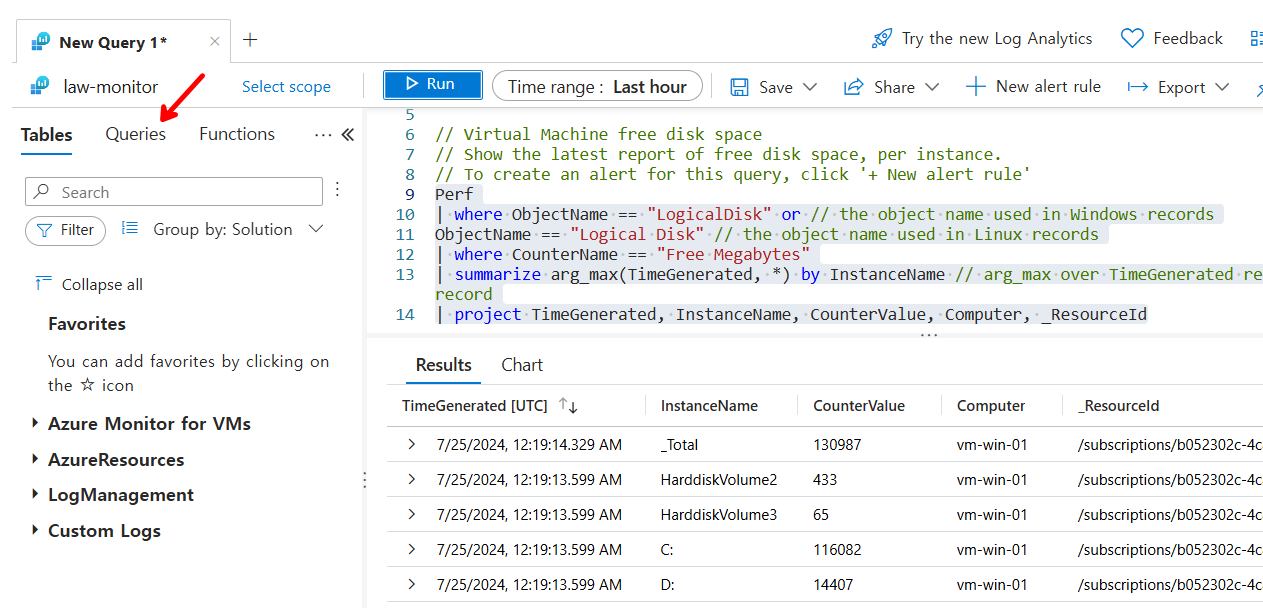This screenshot has width=1263, height=608.
Task: Click the Collapse all icon
Action: tap(43, 284)
